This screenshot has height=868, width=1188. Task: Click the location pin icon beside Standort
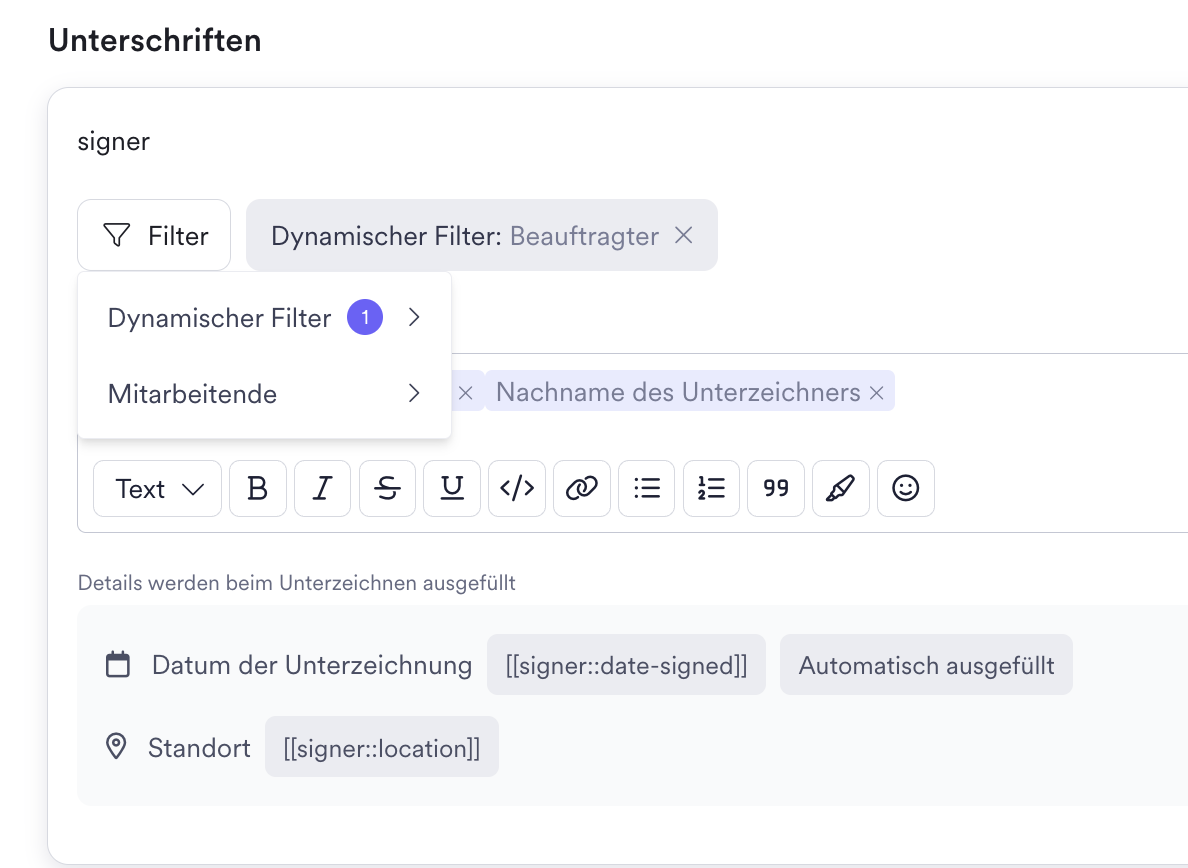(x=116, y=747)
